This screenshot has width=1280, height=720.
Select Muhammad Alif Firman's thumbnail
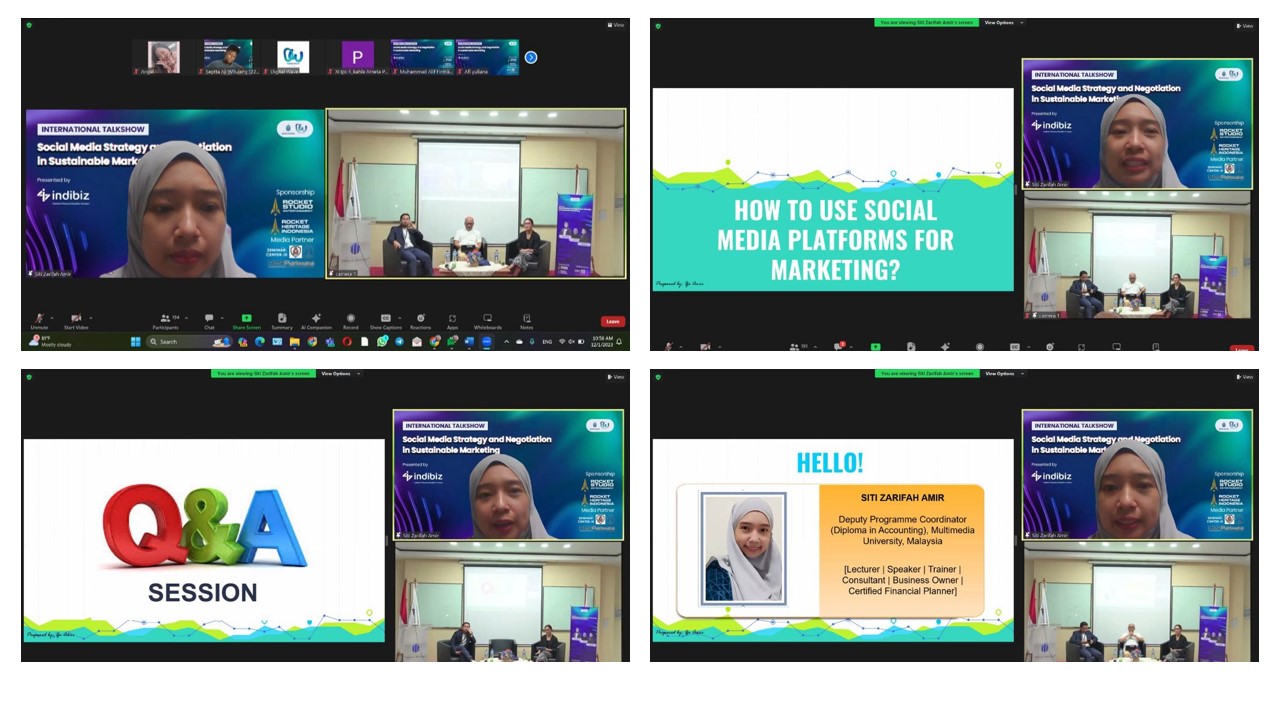[x=422, y=57]
